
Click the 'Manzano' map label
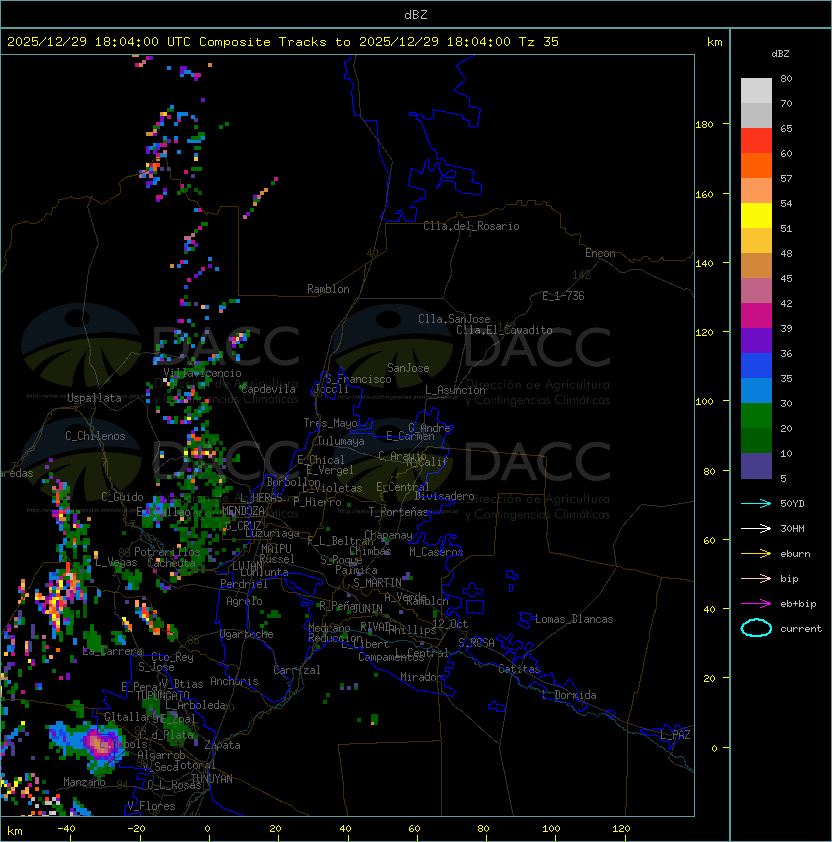click(x=84, y=782)
